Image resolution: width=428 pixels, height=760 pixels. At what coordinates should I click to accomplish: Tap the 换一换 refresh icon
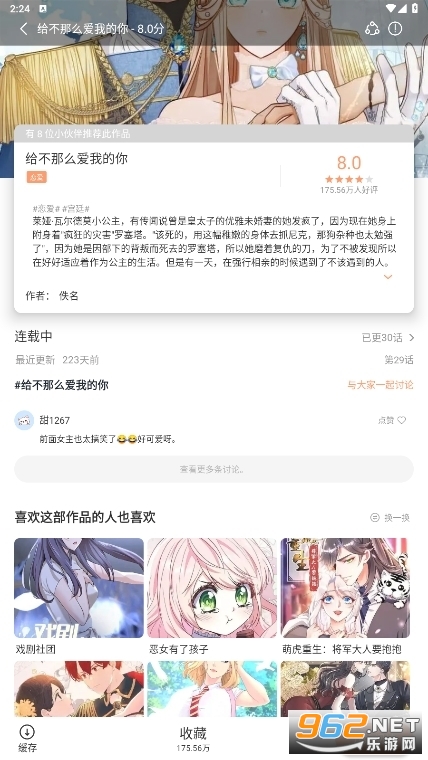click(x=375, y=518)
